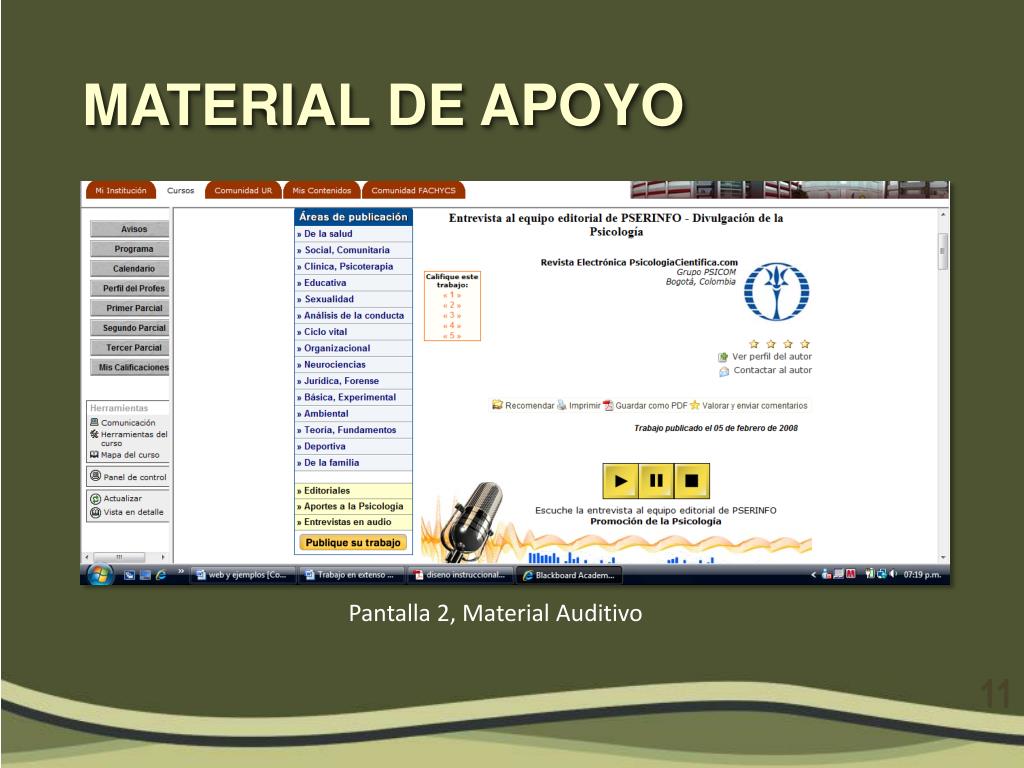Click the system tray volume icon
Screen dimensions: 1024x768
(893, 574)
